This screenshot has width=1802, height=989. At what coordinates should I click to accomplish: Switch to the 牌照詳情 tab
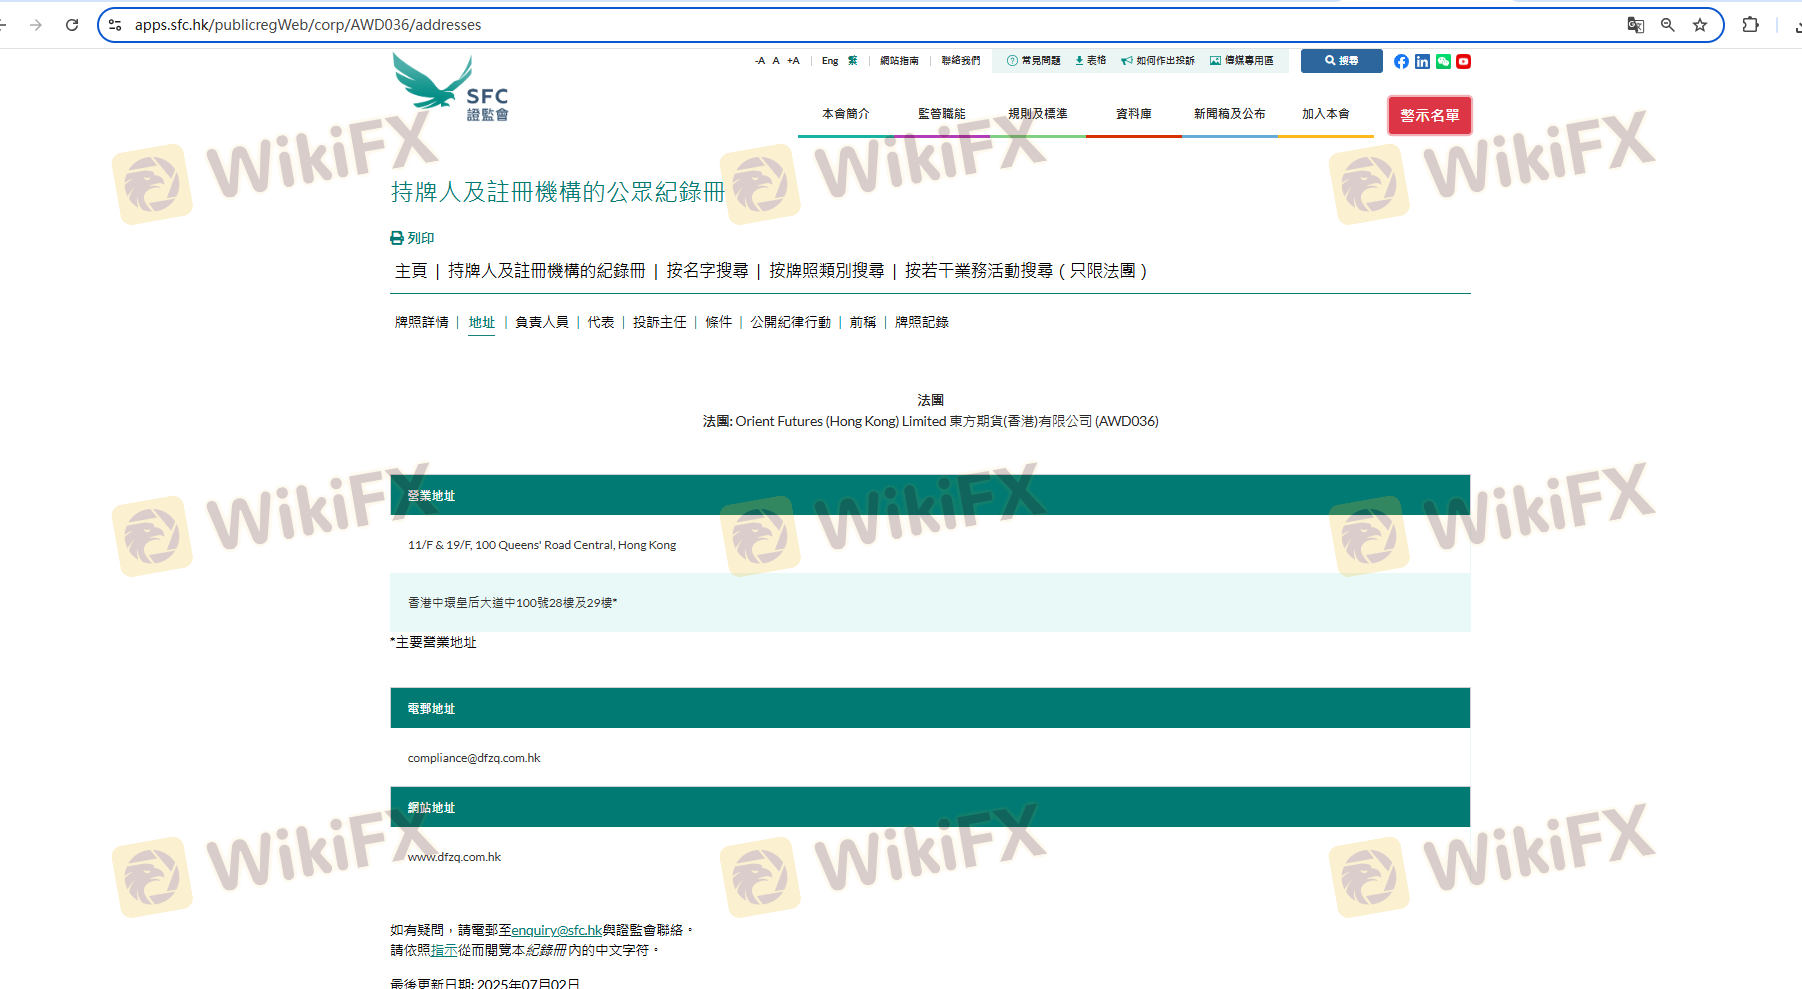click(x=421, y=322)
